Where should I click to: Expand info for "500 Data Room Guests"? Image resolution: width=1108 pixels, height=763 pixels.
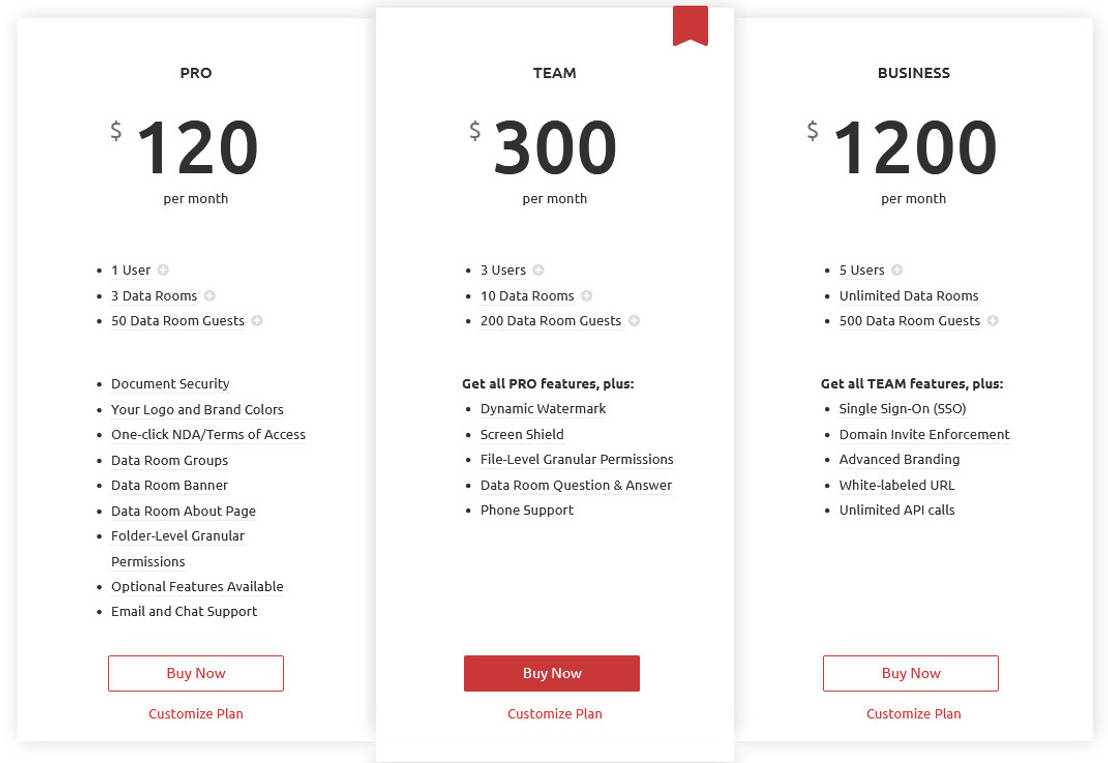point(992,320)
